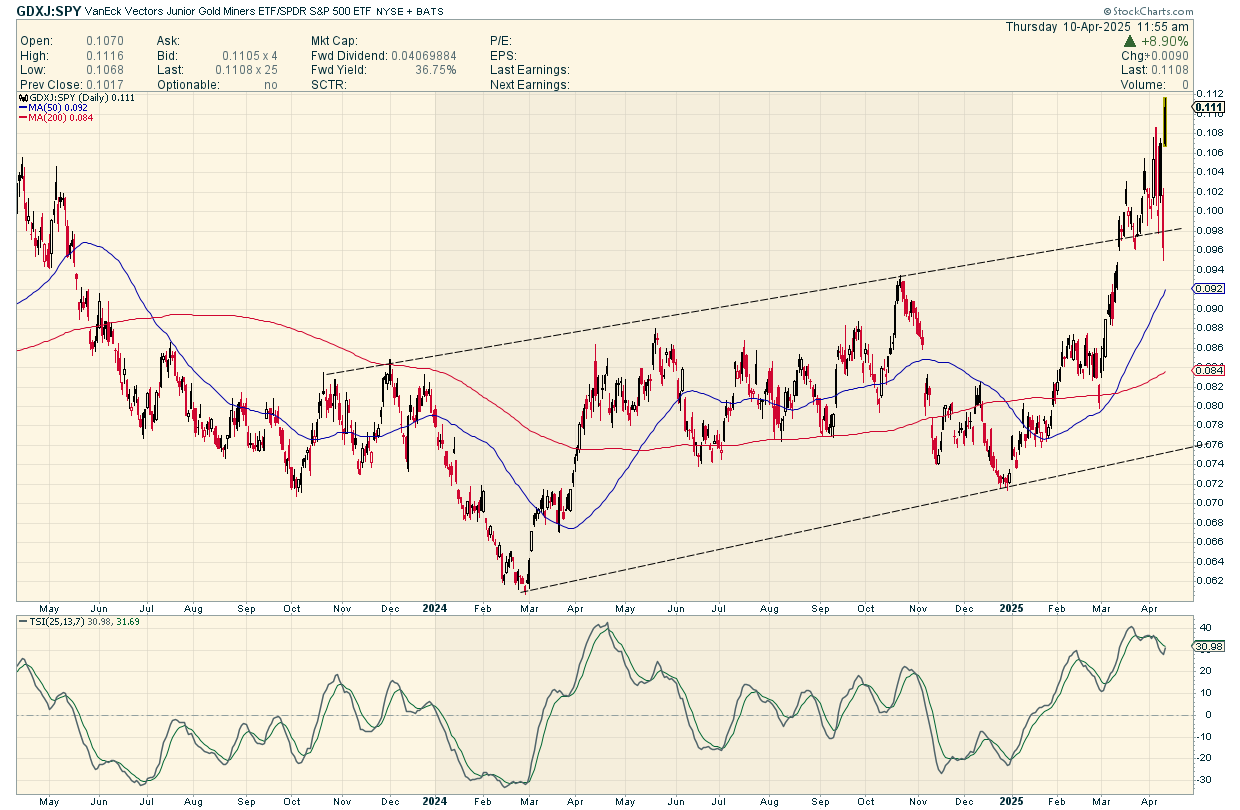Click the P/E label
Image resolution: width=1240 pixels, height=810 pixels.
coord(501,41)
